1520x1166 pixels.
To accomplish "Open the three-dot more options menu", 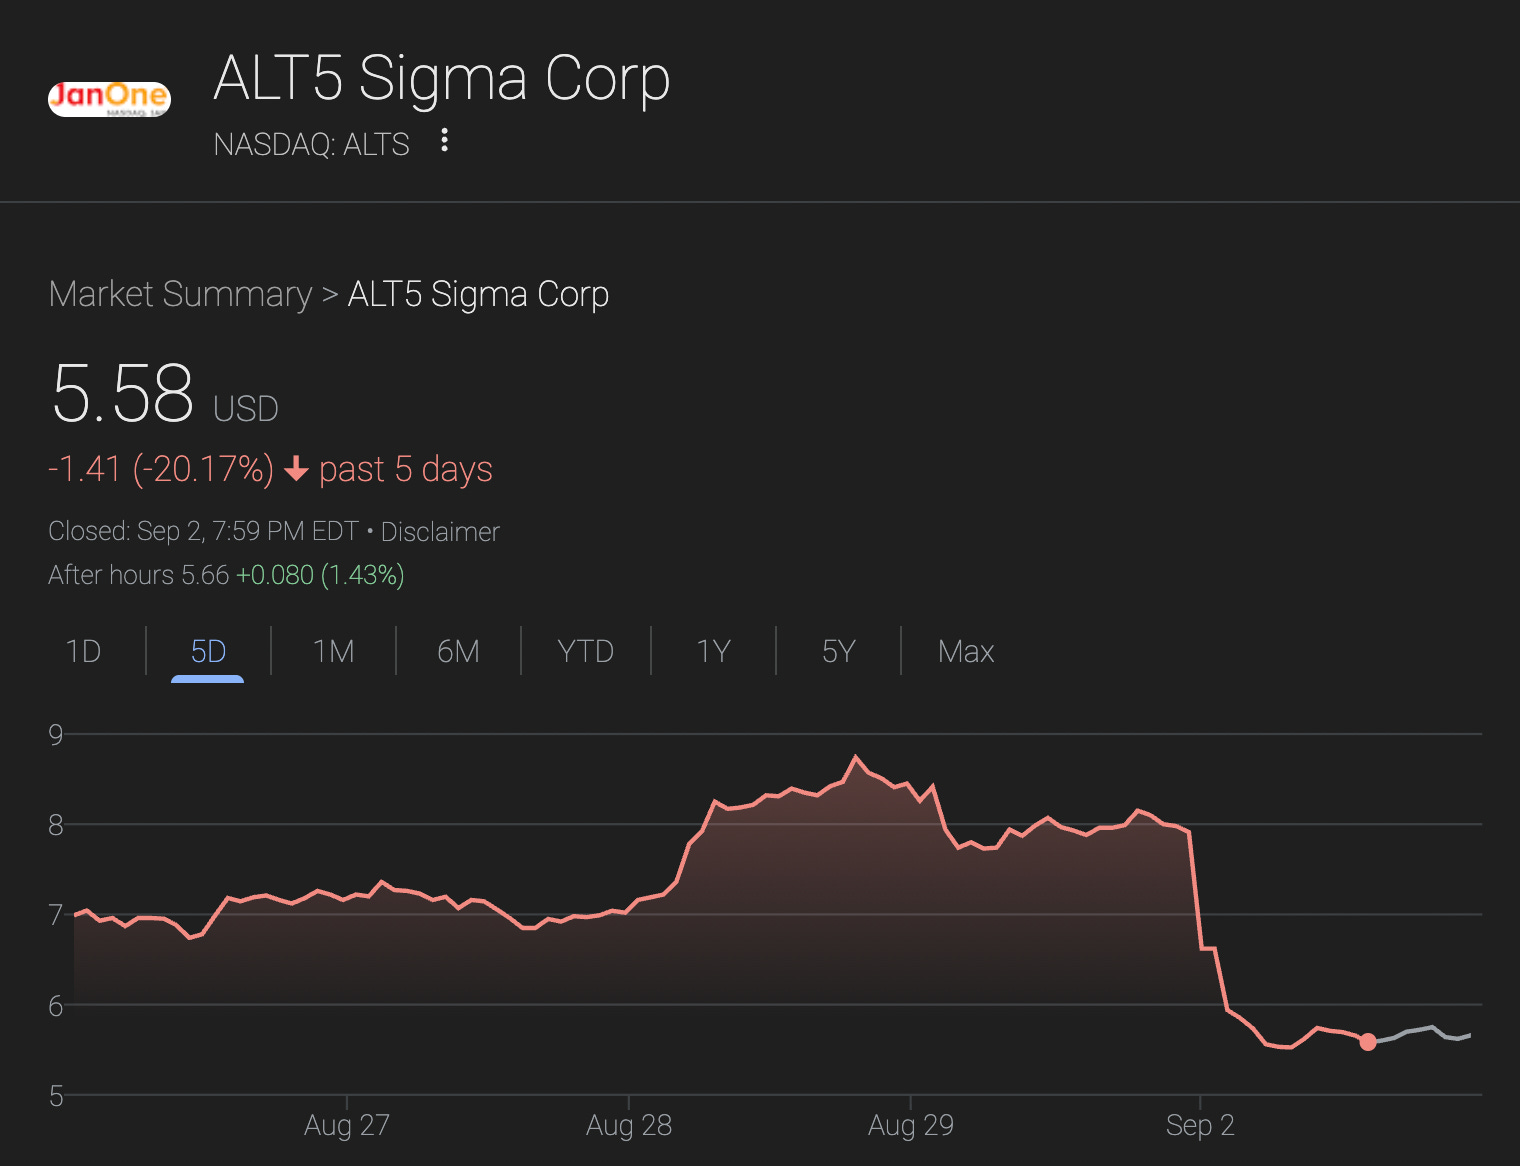I will pos(445,141).
